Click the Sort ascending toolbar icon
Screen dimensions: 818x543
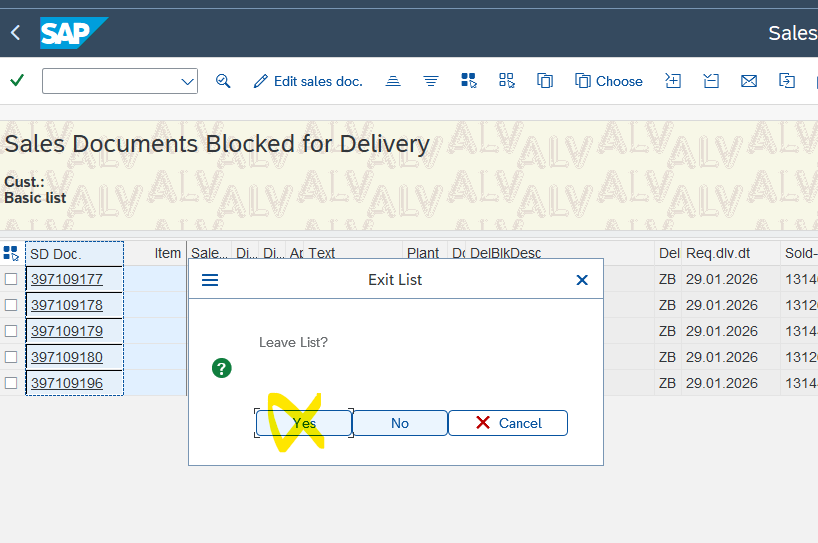click(393, 81)
